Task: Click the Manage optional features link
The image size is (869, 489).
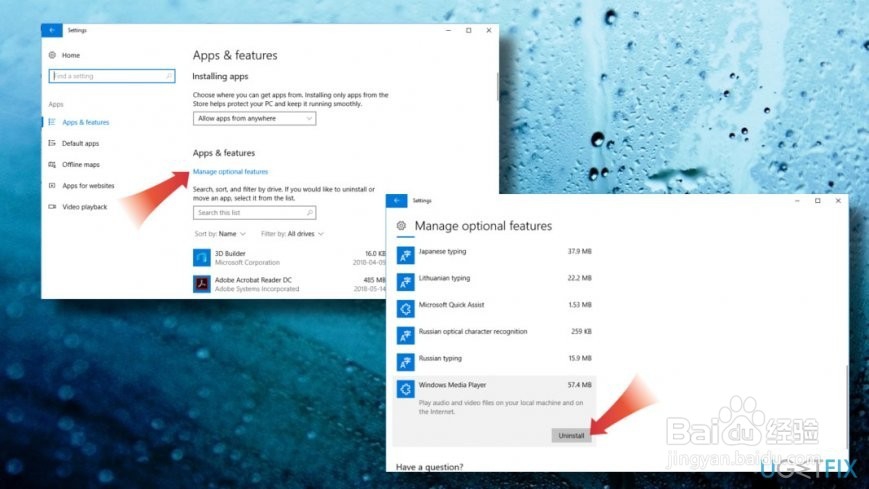Action: (x=230, y=172)
